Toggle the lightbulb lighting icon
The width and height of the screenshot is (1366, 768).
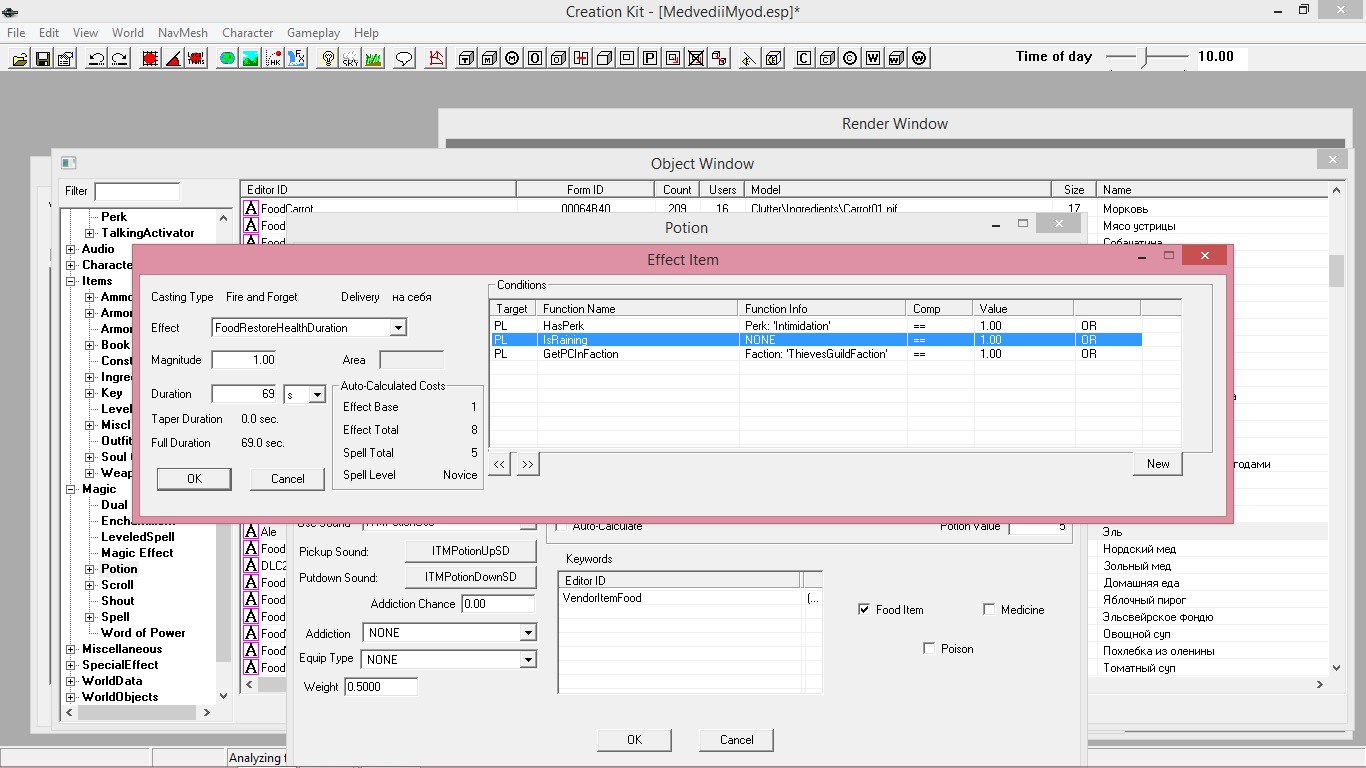point(327,59)
